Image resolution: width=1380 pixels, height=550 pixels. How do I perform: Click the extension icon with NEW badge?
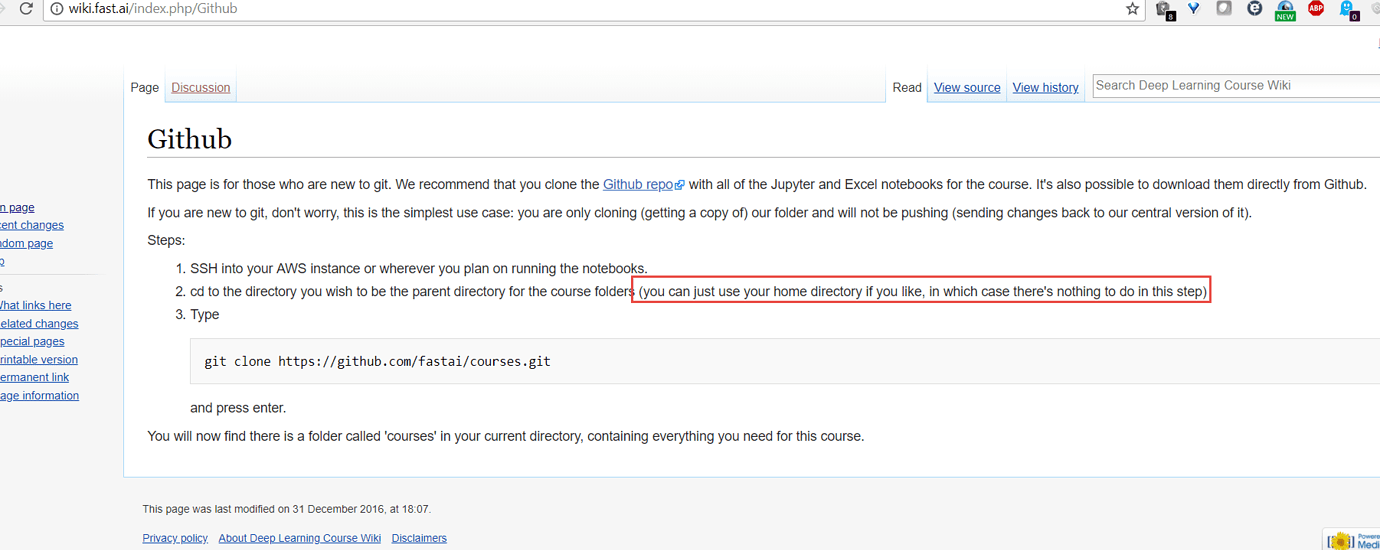(1285, 9)
